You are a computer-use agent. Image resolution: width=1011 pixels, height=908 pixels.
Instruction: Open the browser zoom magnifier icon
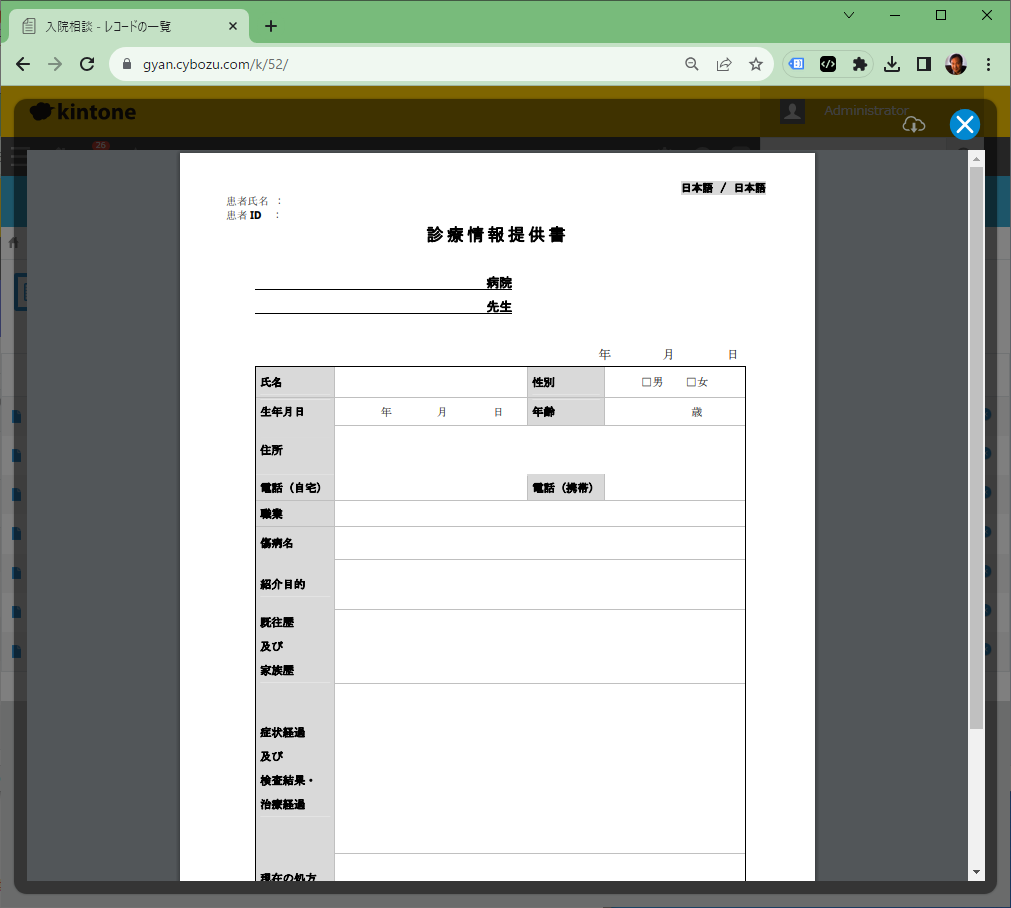coord(692,64)
